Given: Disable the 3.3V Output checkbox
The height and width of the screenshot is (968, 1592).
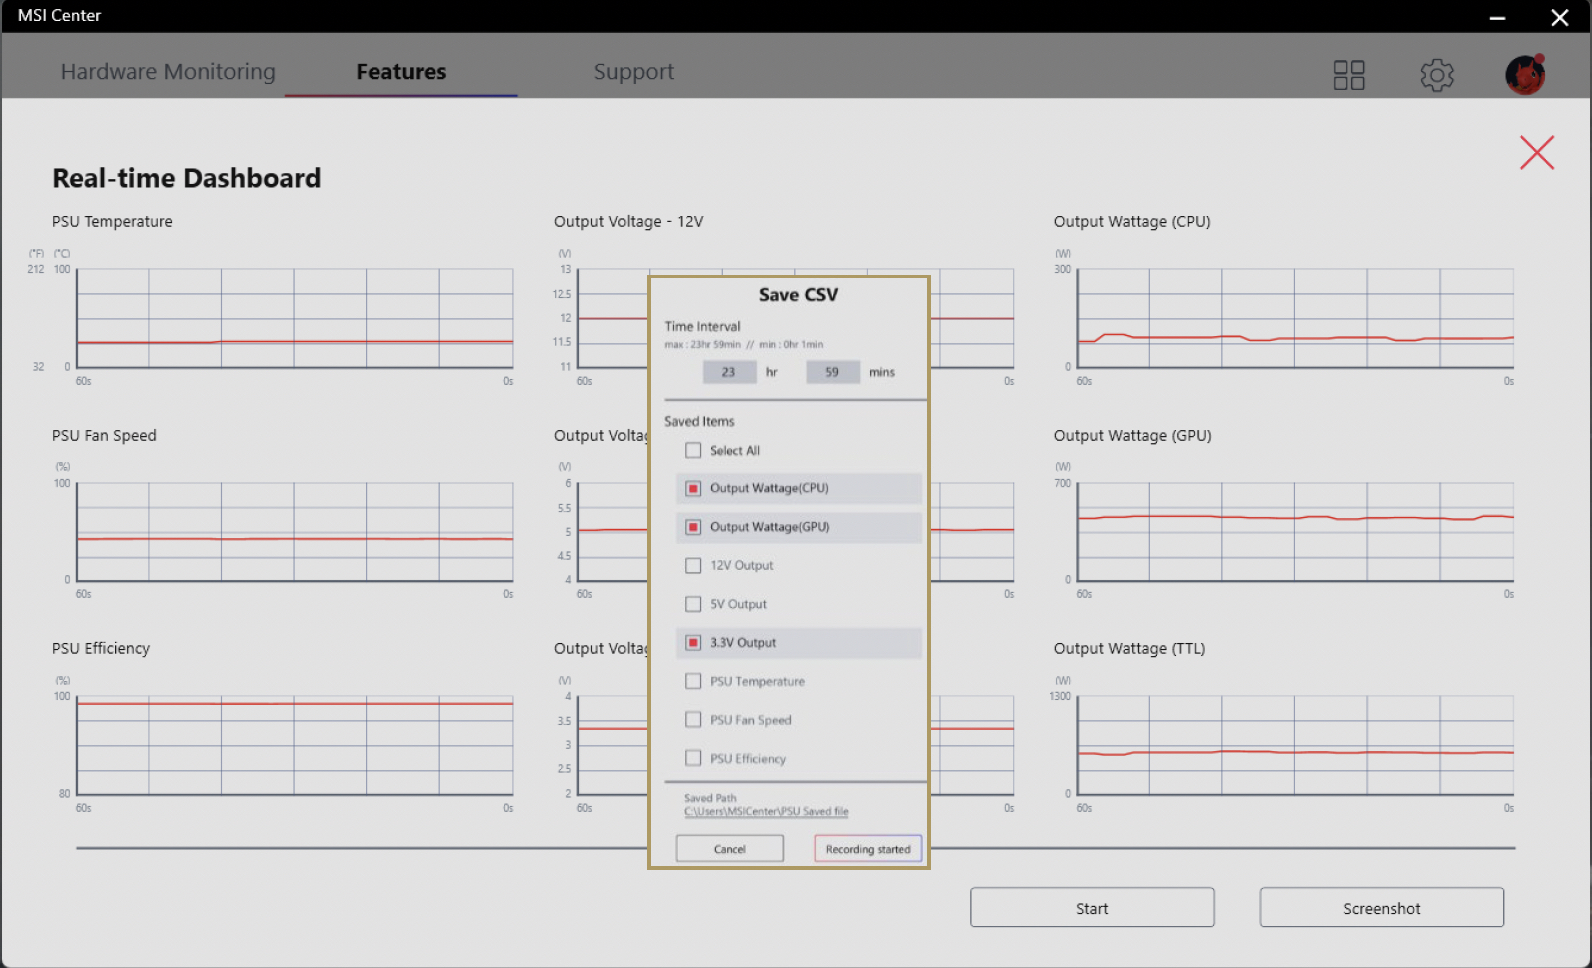Looking at the screenshot, I should click(x=693, y=643).
